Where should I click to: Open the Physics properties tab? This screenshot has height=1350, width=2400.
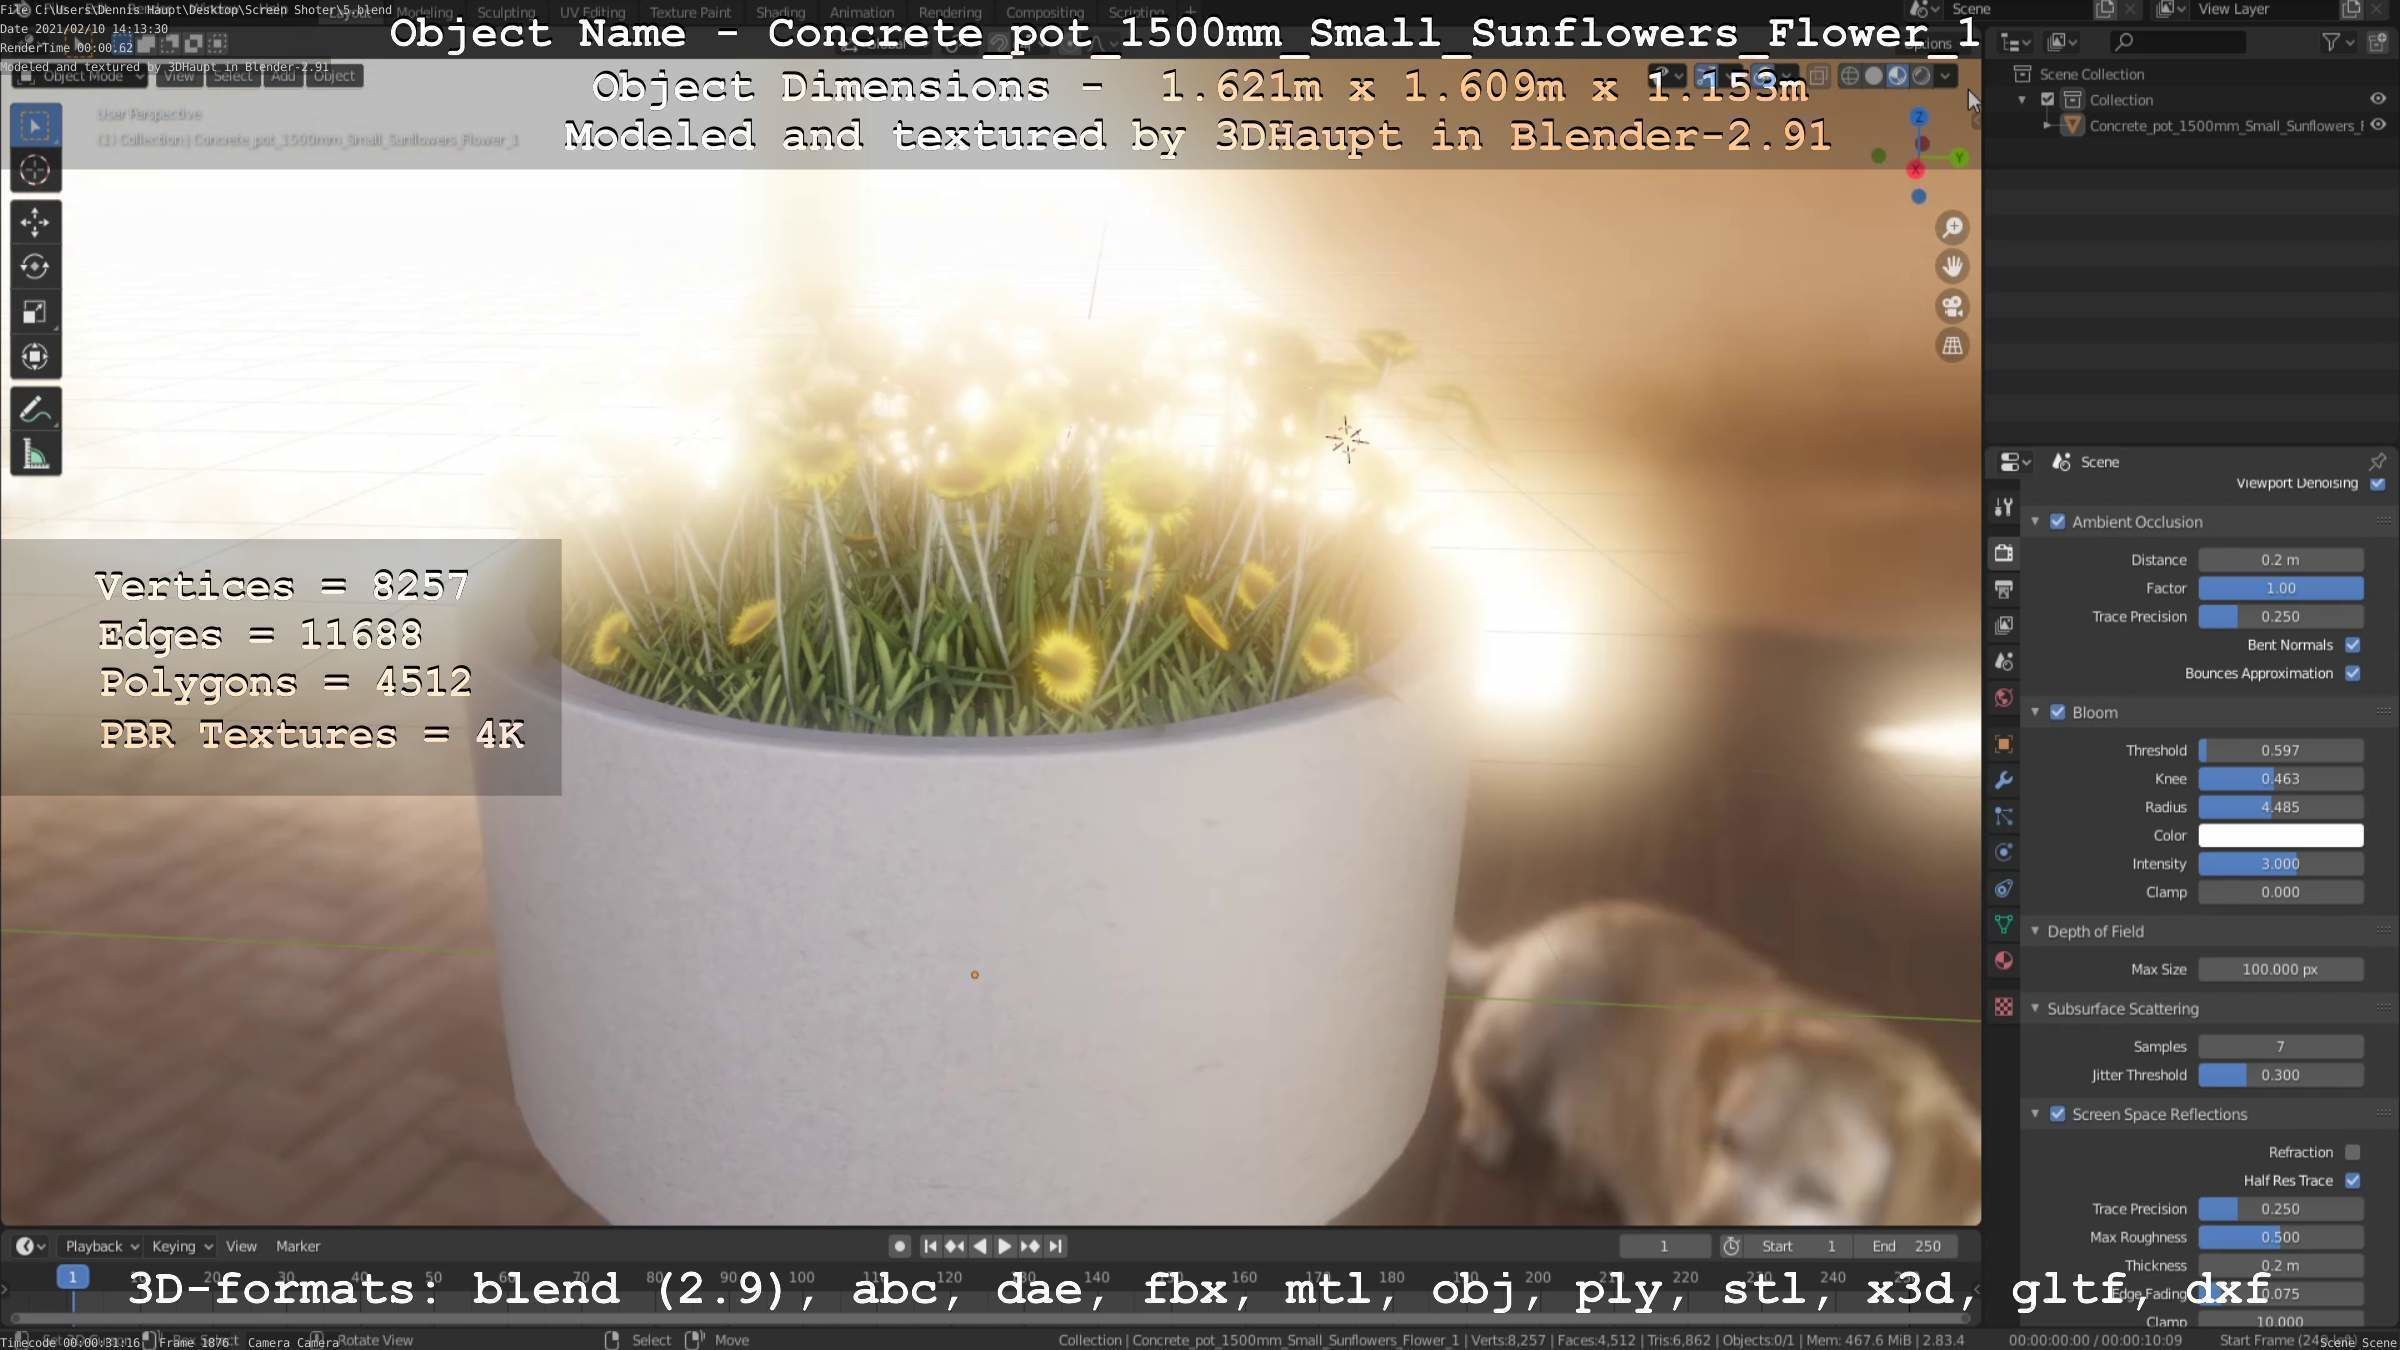click(x=2004, y=852)
